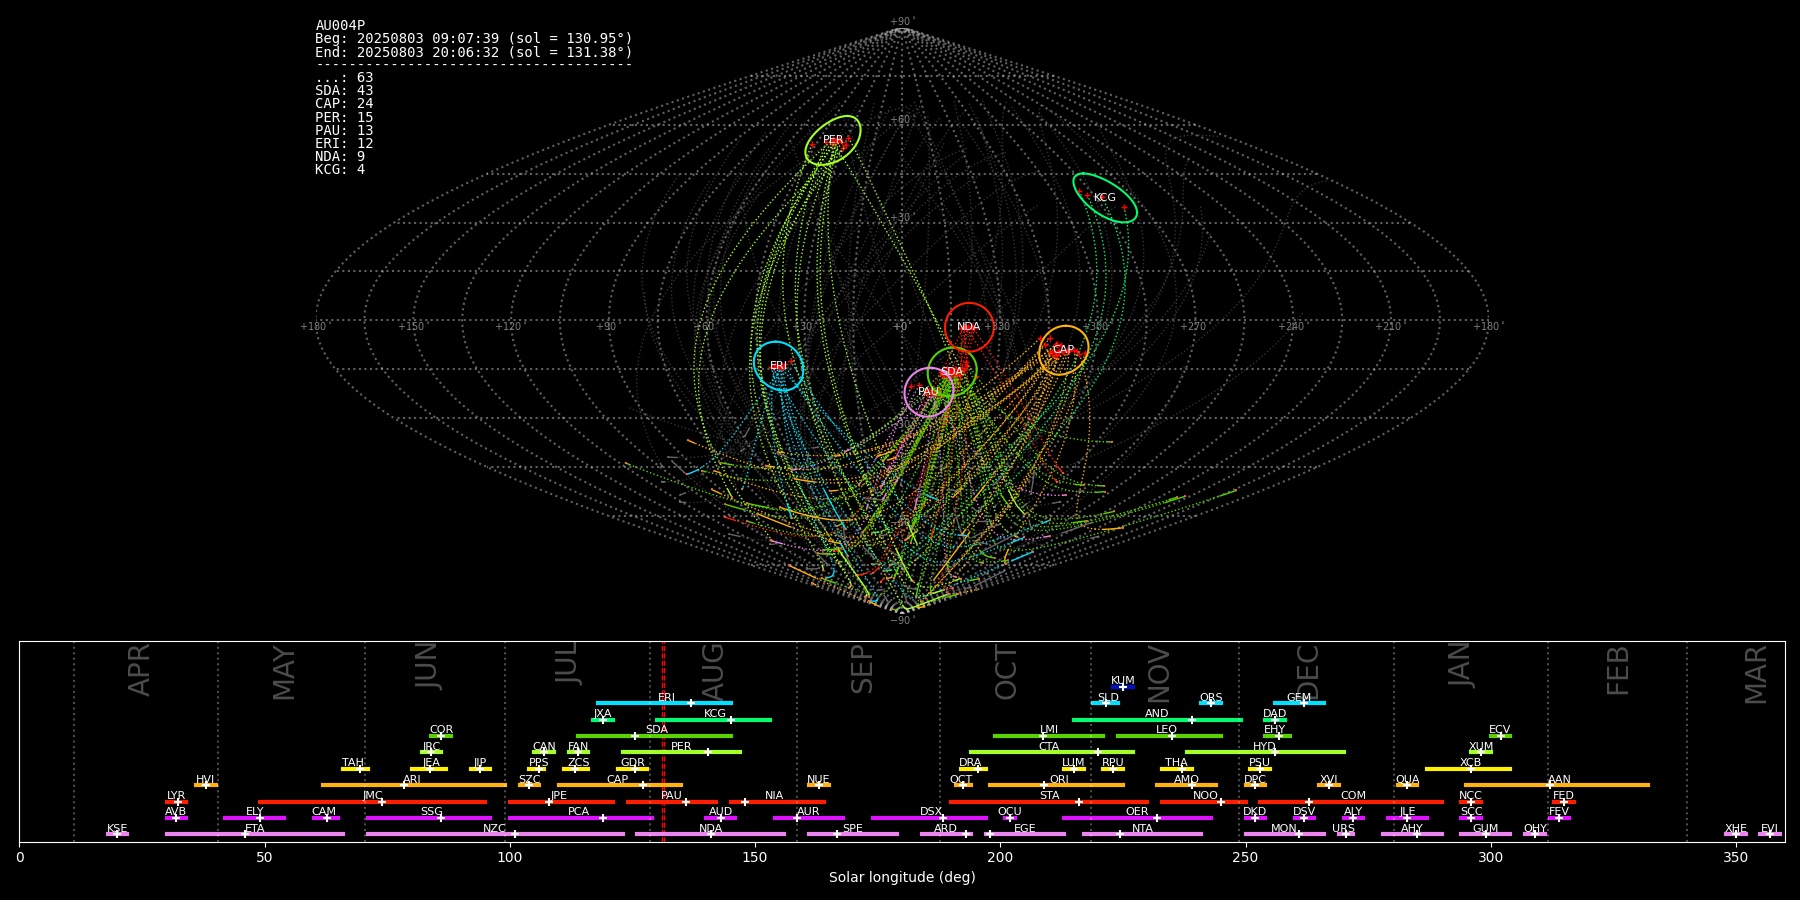Select the PCA purple bar in timeline
This screenshot has width=1800, height=900.
[x=580, y=818]
